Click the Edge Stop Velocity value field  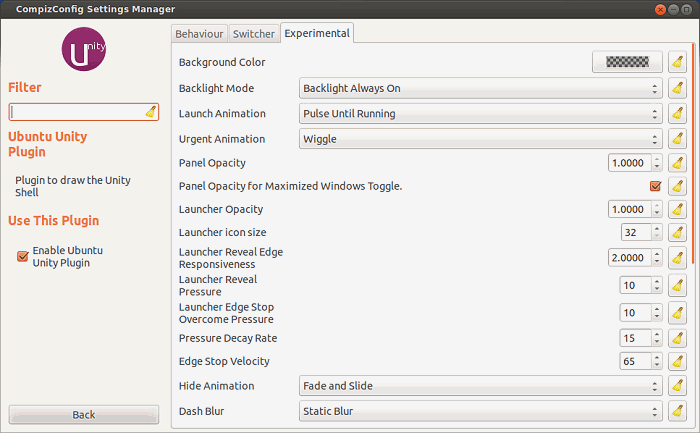(636, 361)
